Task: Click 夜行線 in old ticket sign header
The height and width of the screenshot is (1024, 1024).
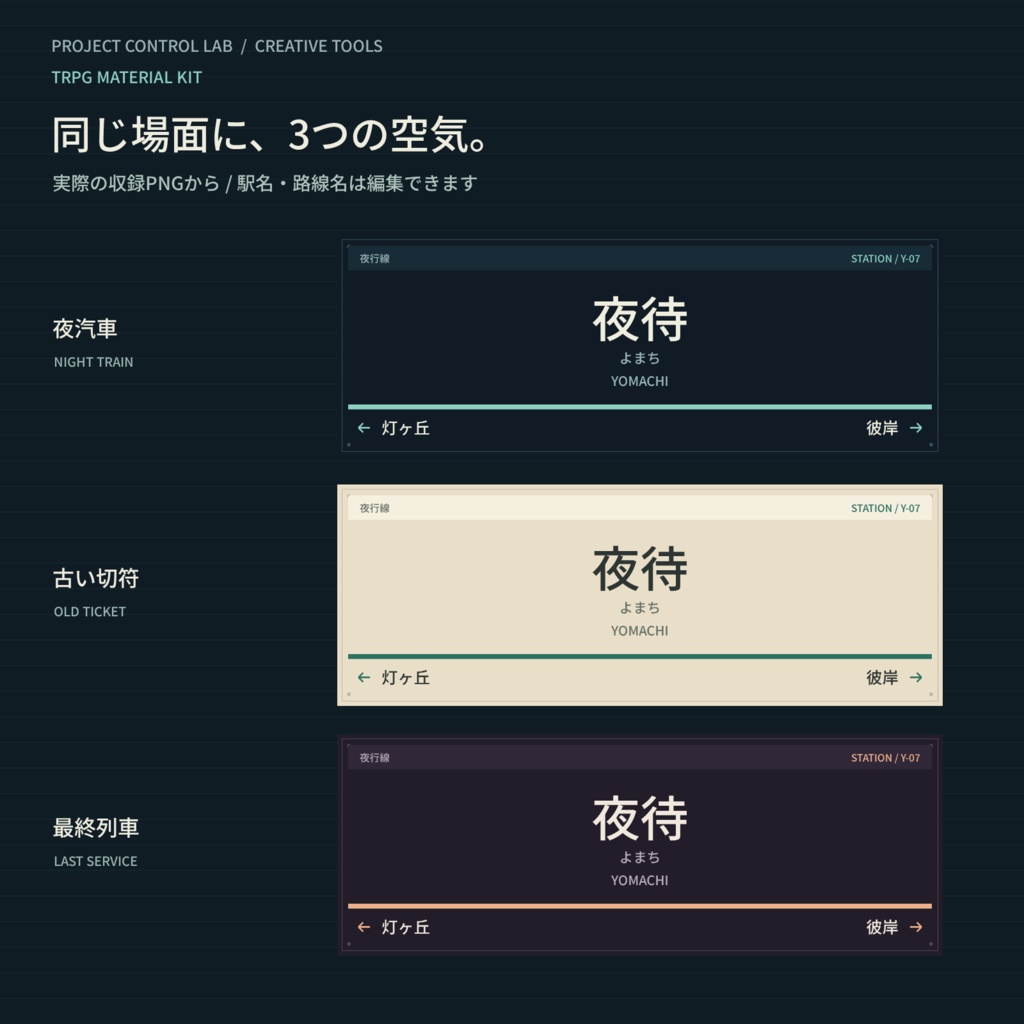Action: [x=374, y=508]
